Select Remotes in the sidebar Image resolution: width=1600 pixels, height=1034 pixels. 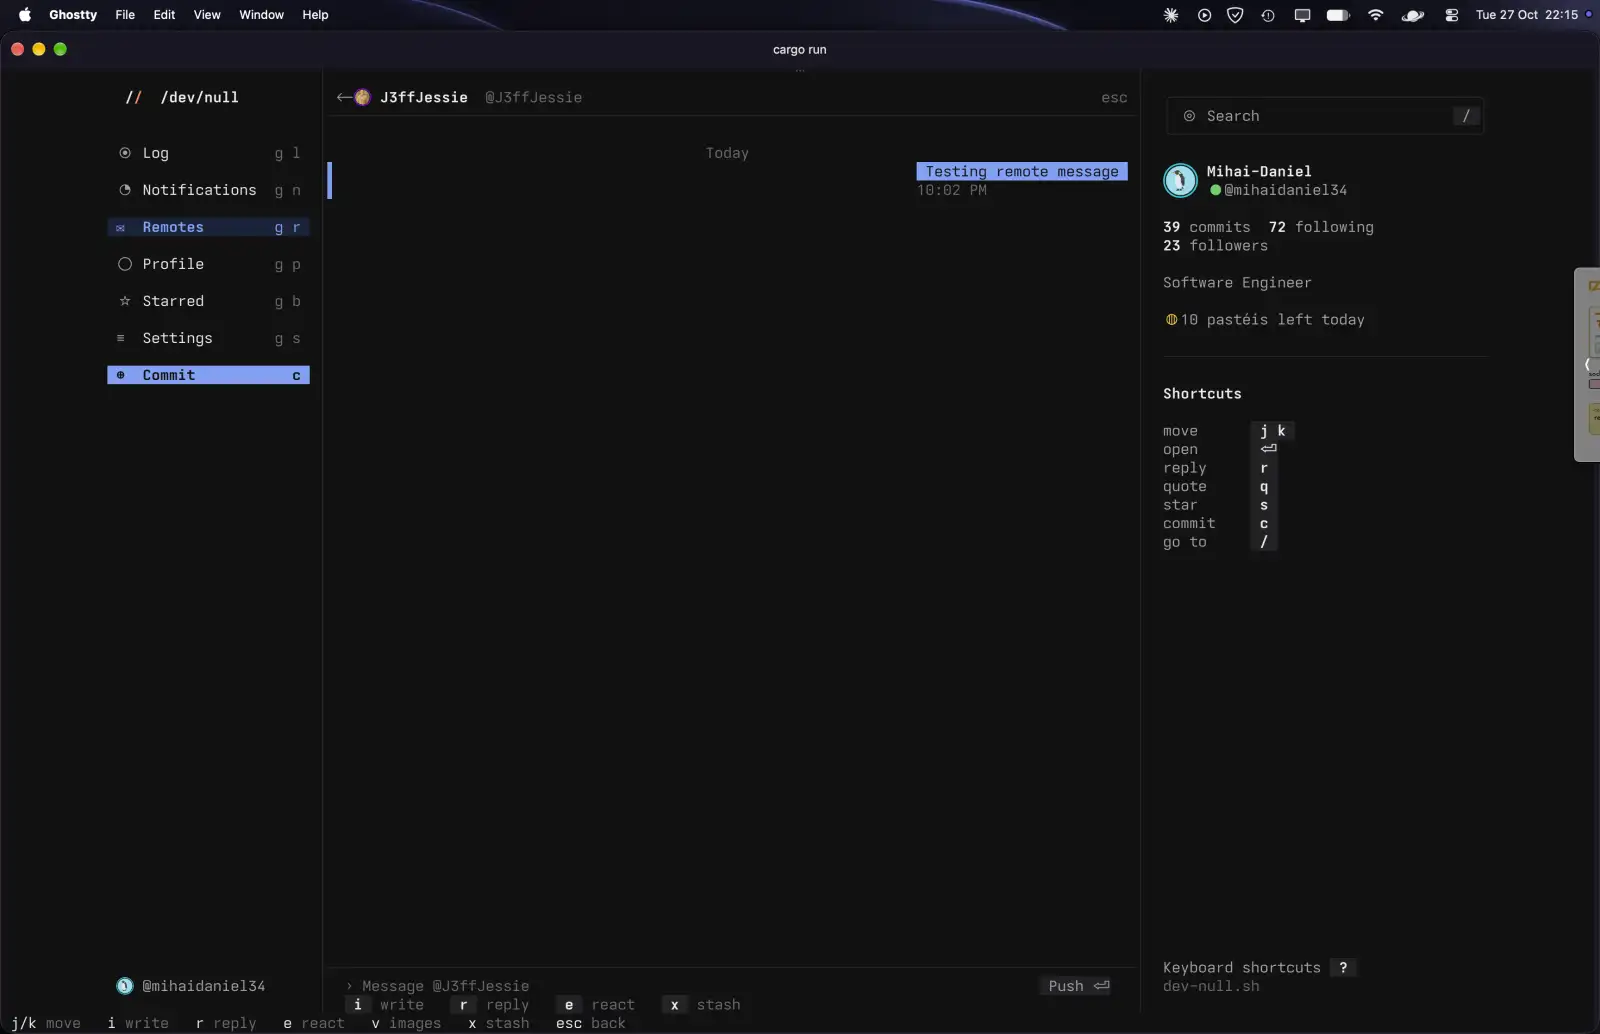[208, 227]
